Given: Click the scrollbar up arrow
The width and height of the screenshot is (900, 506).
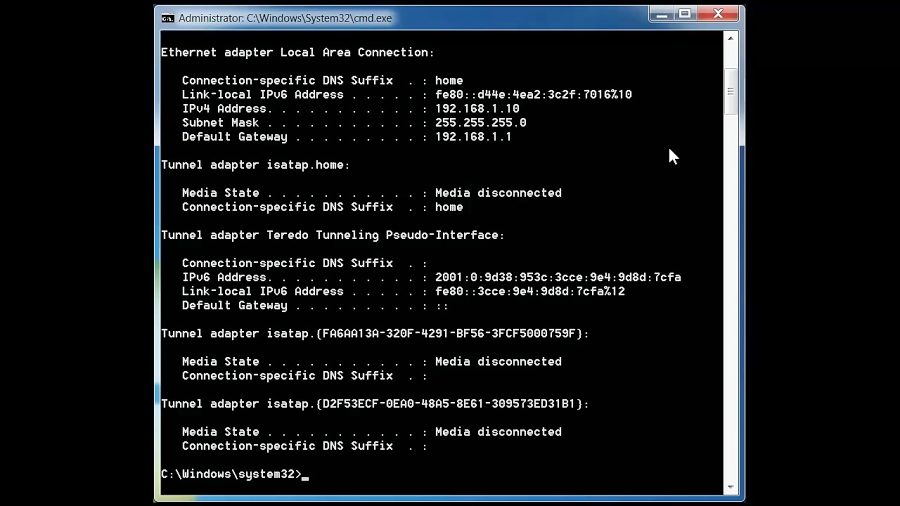Looking at the screenshot, I should (730, 38).
